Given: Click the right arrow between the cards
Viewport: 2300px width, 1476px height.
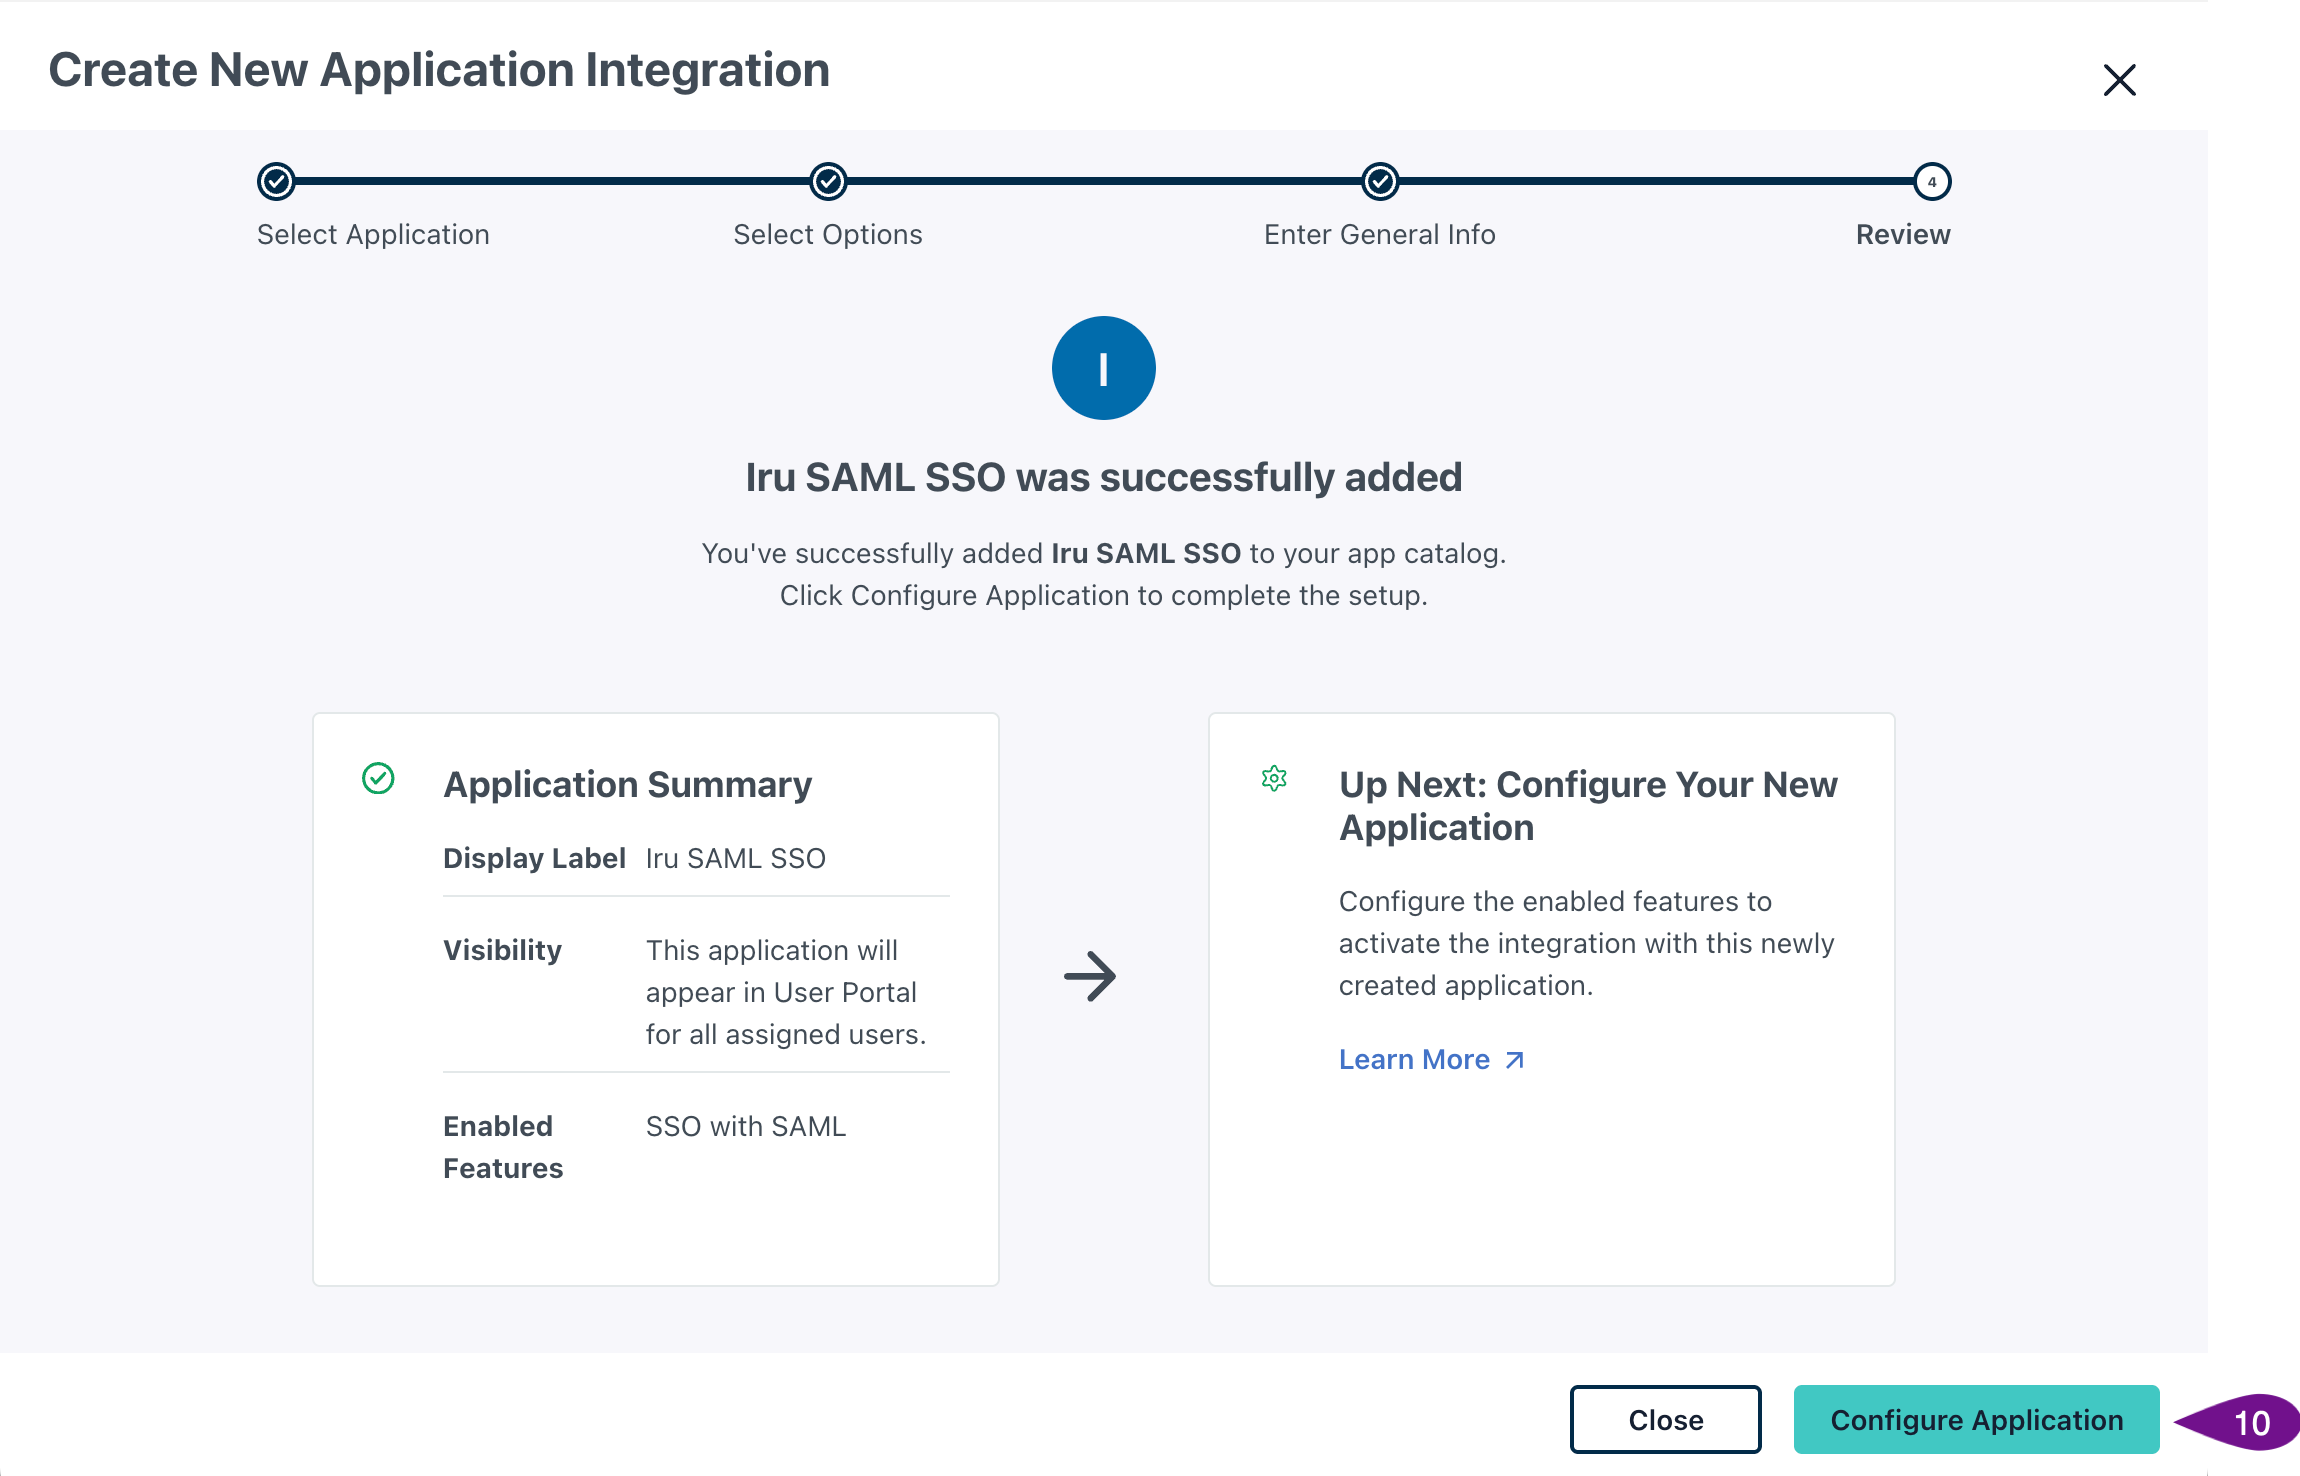Looking at the screenshot, I should pos(1090,977).
